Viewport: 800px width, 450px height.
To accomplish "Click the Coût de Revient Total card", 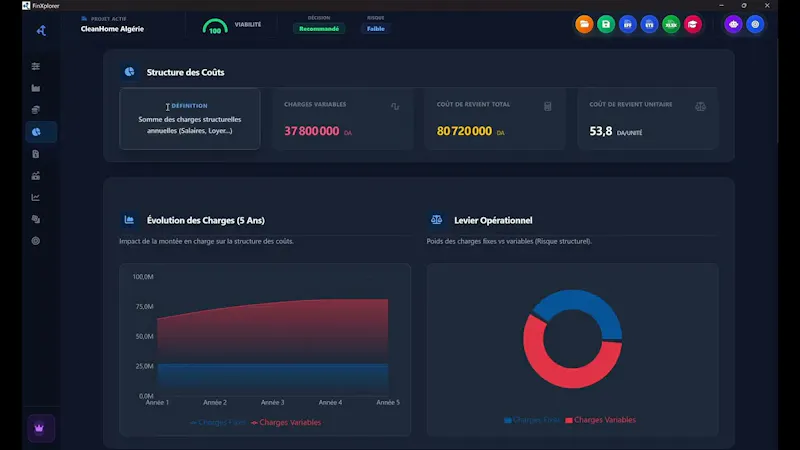I will click(x=495, y=118).
